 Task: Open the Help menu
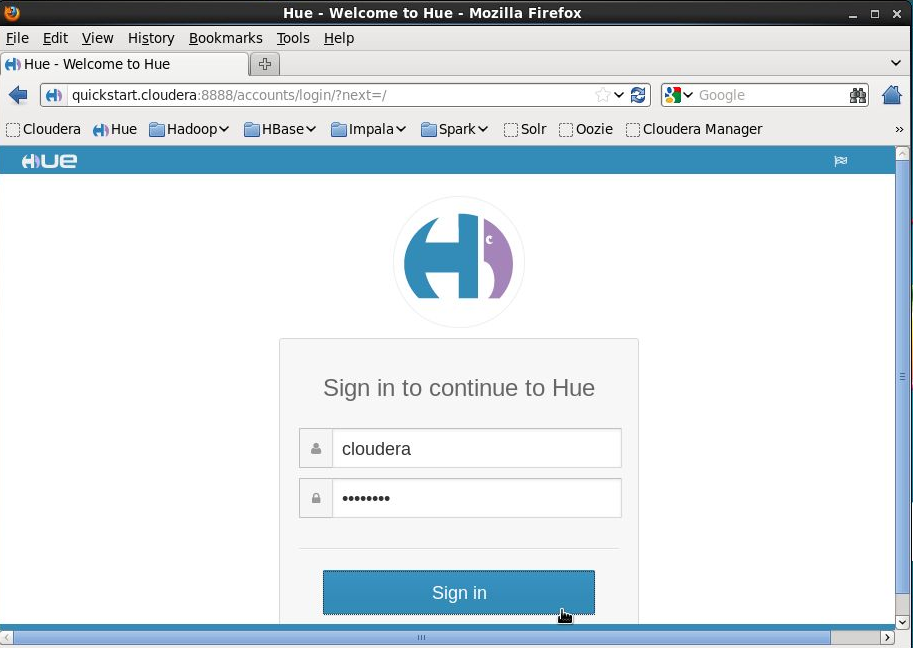[339, 38]
